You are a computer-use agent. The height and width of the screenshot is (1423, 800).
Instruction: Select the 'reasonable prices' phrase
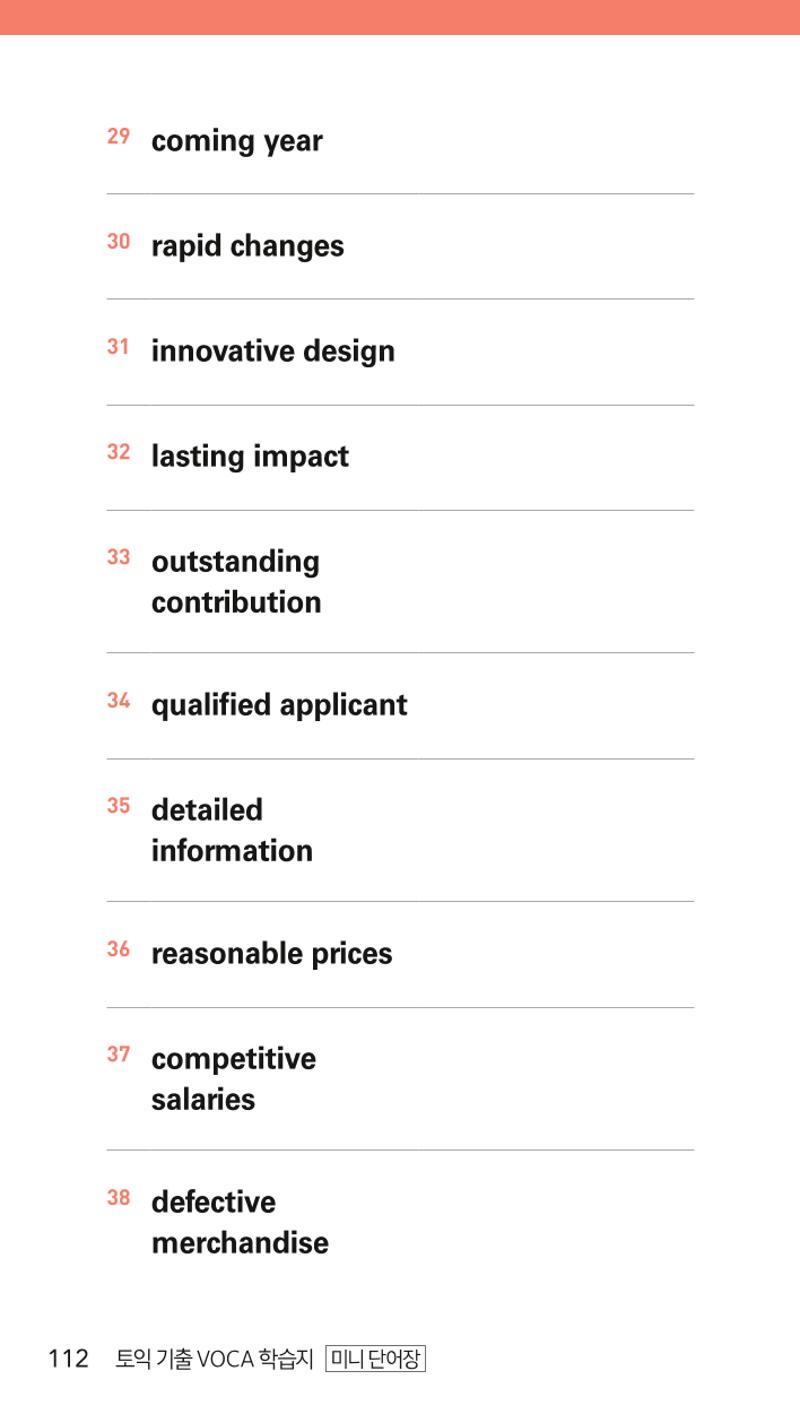coord(272,954)
